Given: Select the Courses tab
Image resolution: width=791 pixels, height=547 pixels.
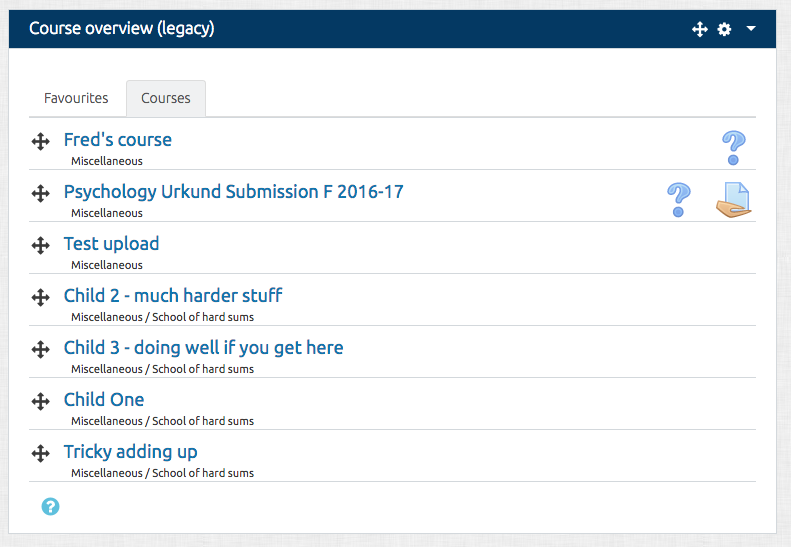Looking at the screenshot, I should point(166,98).
